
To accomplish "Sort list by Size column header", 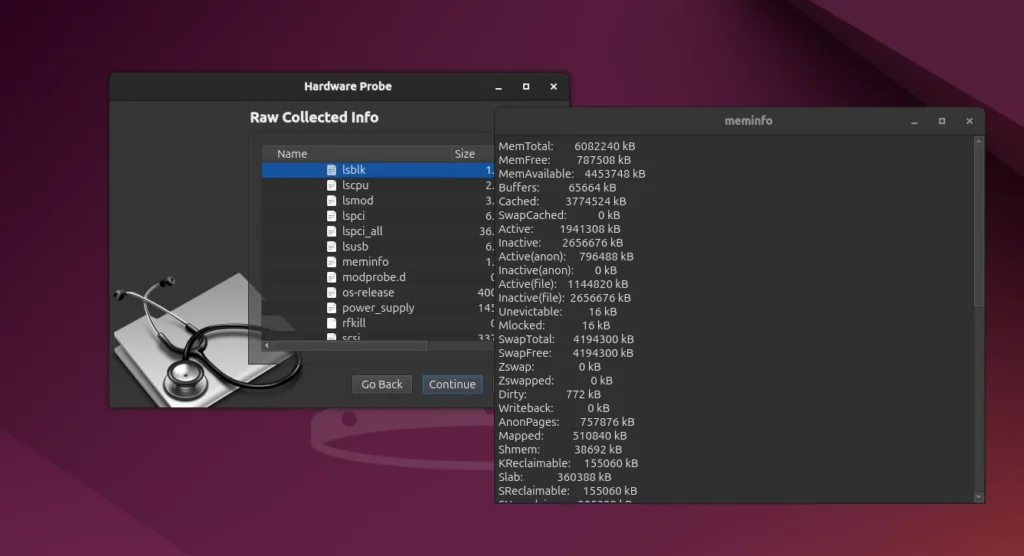I will coord(465,154).
